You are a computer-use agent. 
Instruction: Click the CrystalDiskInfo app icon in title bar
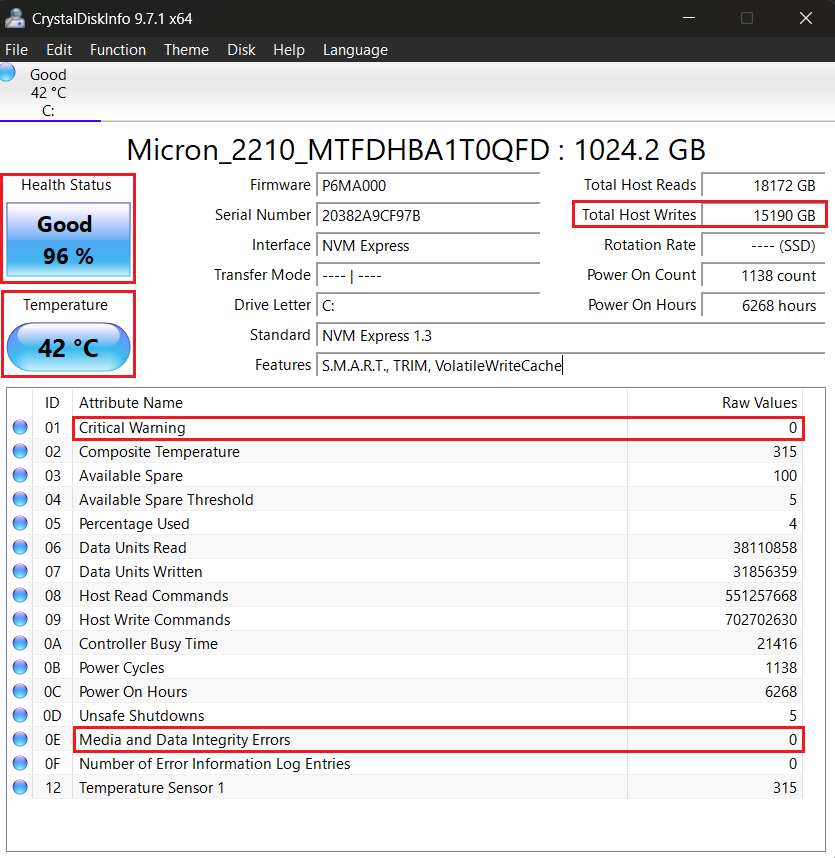[x=15, y=17]
